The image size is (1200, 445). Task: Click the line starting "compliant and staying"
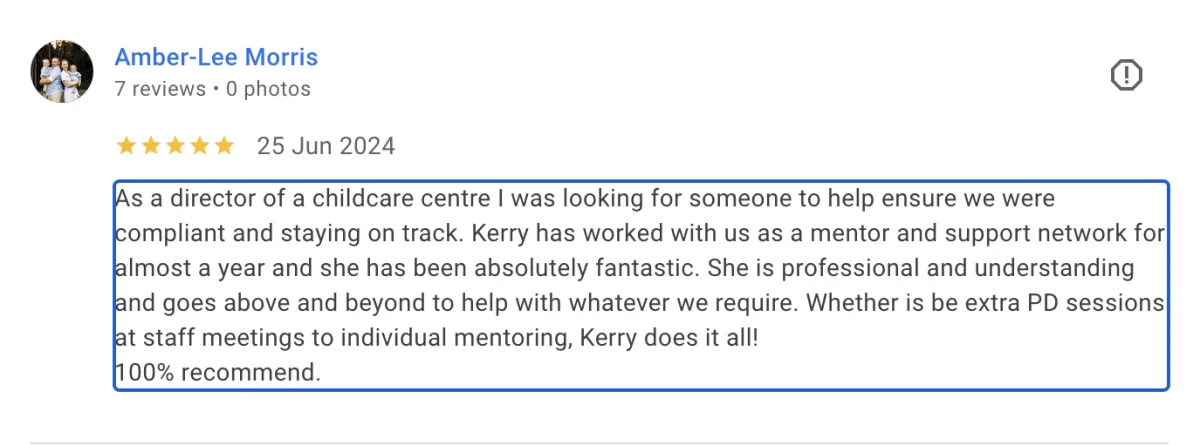tap(640, 234)
